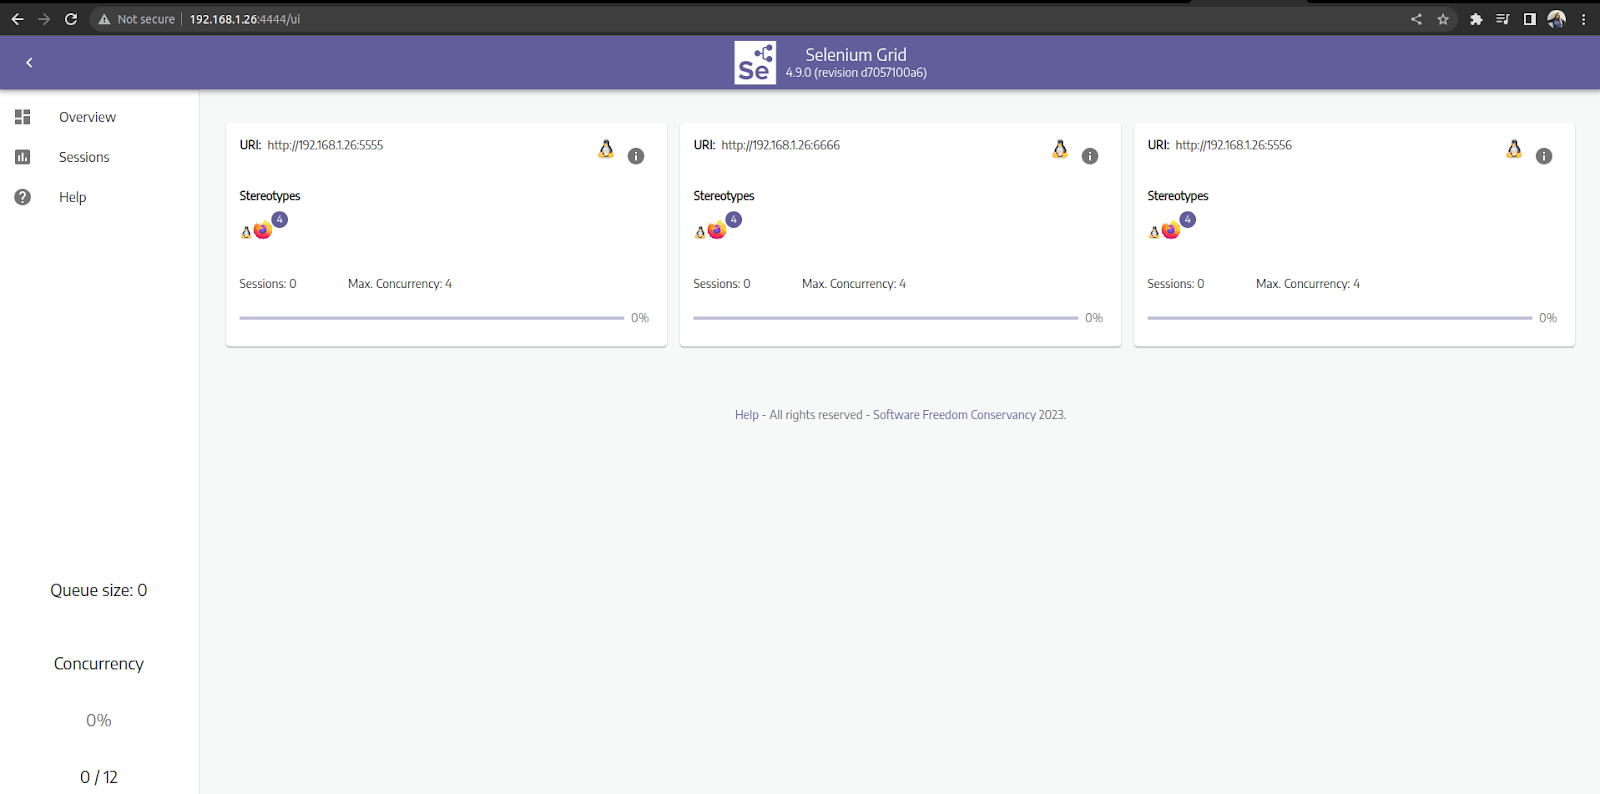This screenshot has width=1600, height=794.
Task: Click the Sessions chart icon
Action: coord(23,157)
